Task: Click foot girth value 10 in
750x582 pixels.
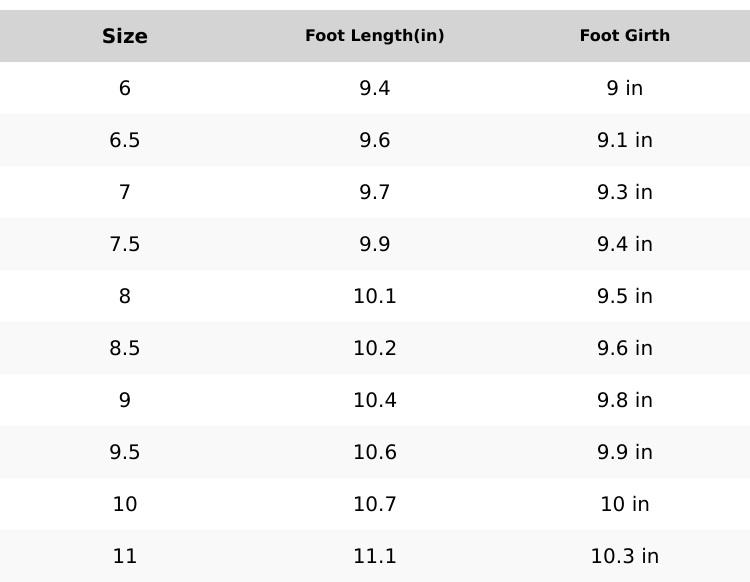Action: pyautogui.click(x=625, y=504)
